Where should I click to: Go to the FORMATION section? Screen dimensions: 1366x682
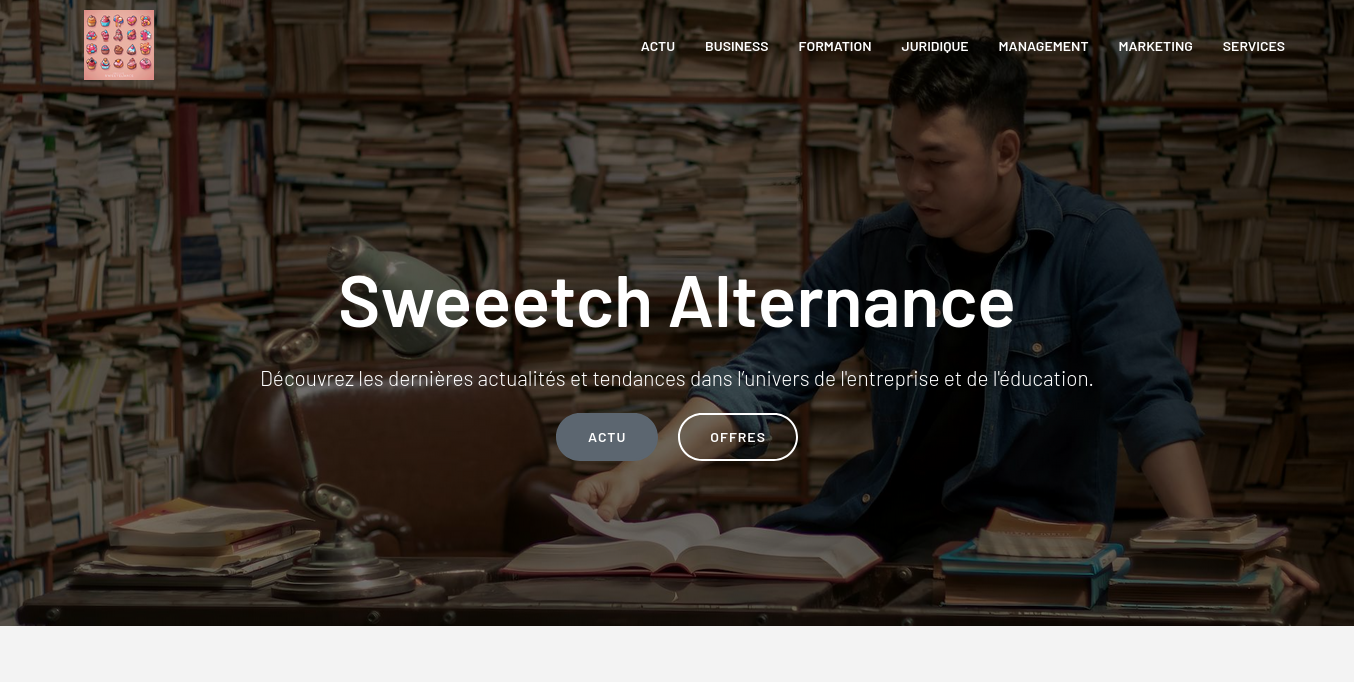tap(835, 46)
